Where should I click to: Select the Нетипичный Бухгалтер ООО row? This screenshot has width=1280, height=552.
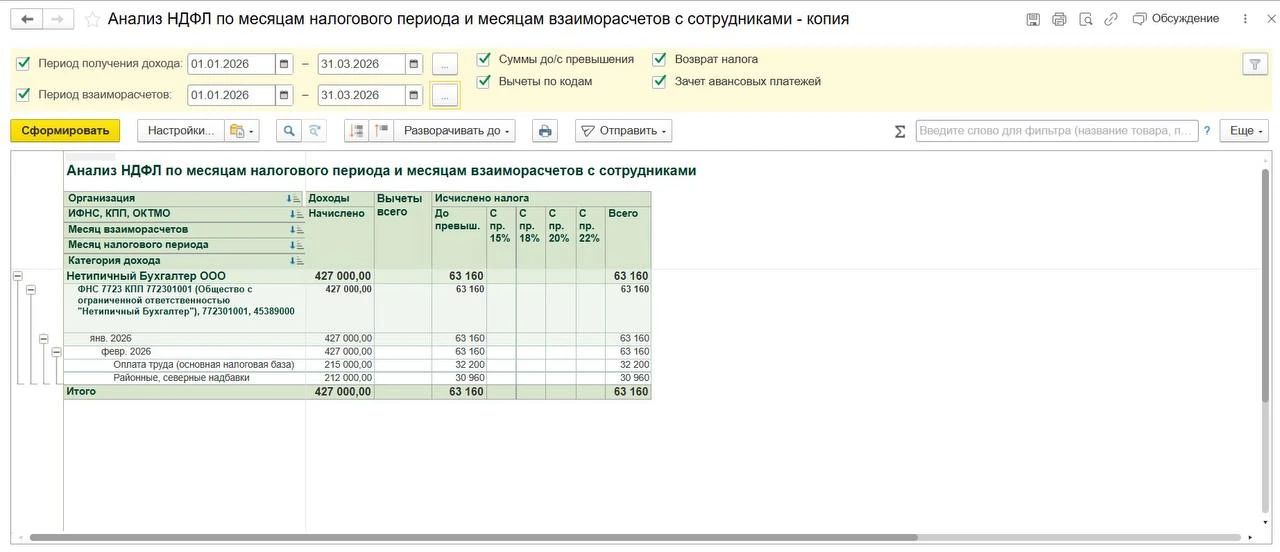tap(356, 276)
